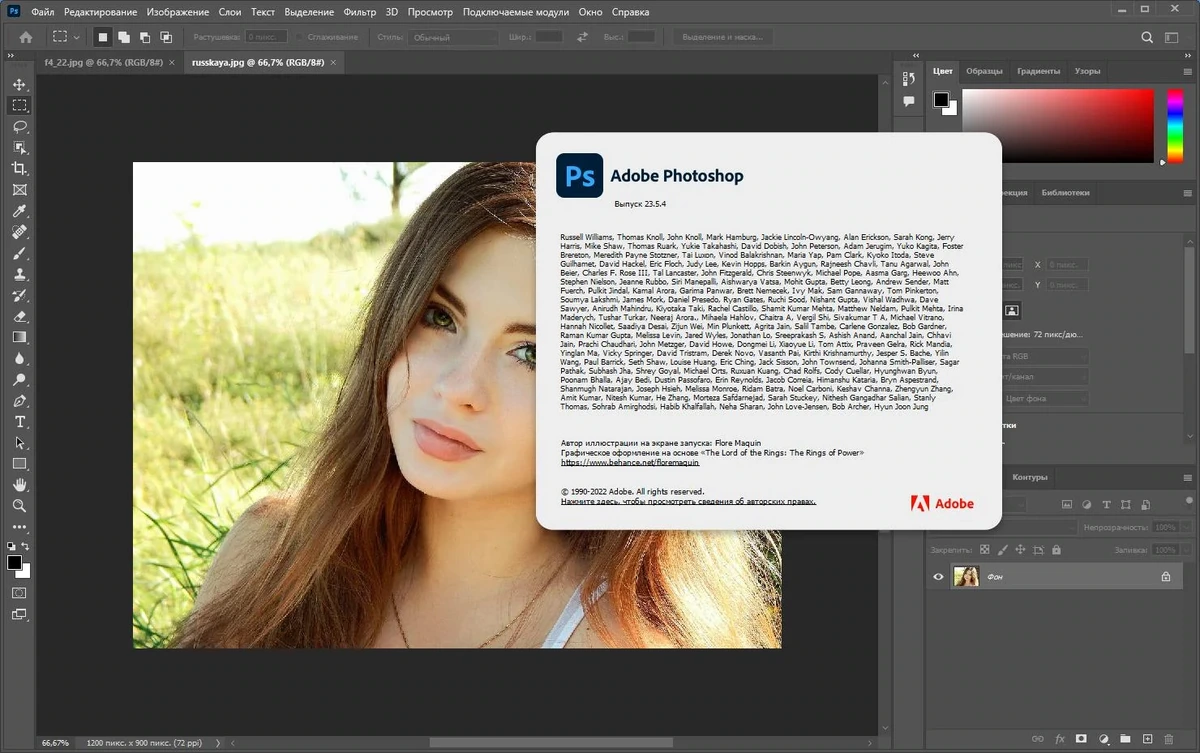Enable Add to selection mode
The height and width of the screenshot is (753, 1200).
(124, 37)
